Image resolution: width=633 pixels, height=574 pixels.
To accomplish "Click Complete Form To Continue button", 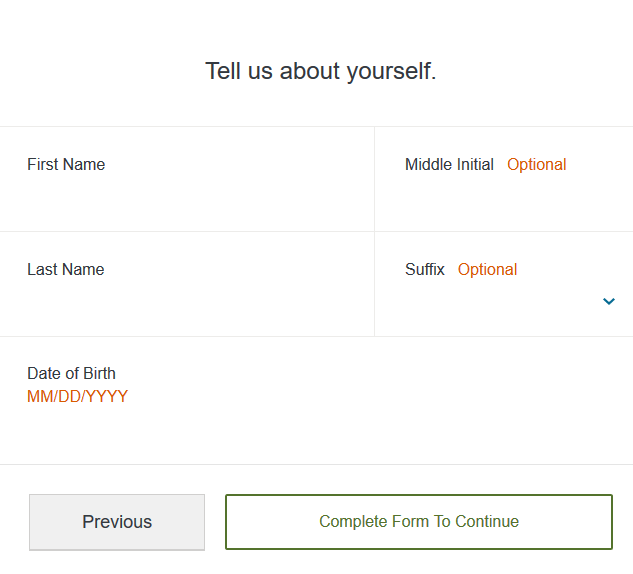I will pos(419,522).
